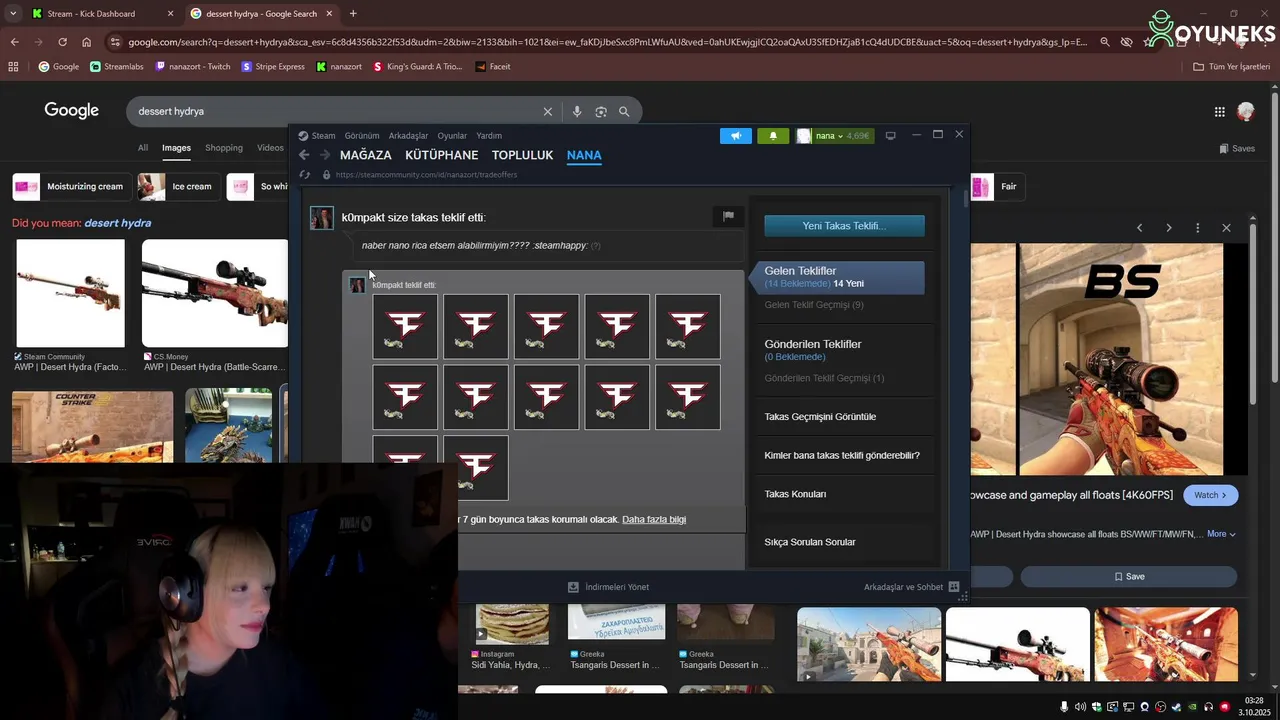Open Faceit bookmark

[493, 67]
